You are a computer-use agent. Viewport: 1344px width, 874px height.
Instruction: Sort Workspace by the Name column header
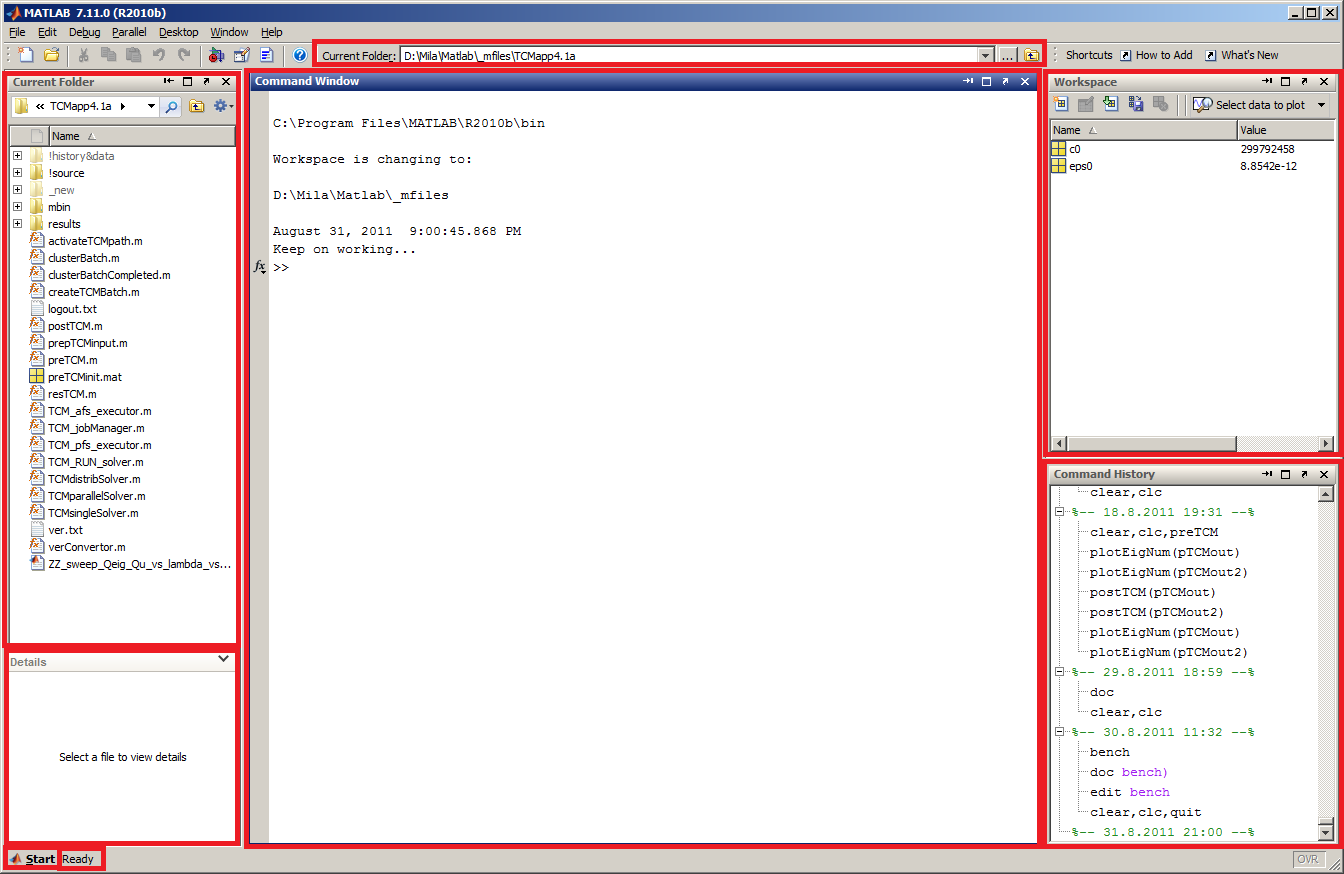(x=1143, y=130)
